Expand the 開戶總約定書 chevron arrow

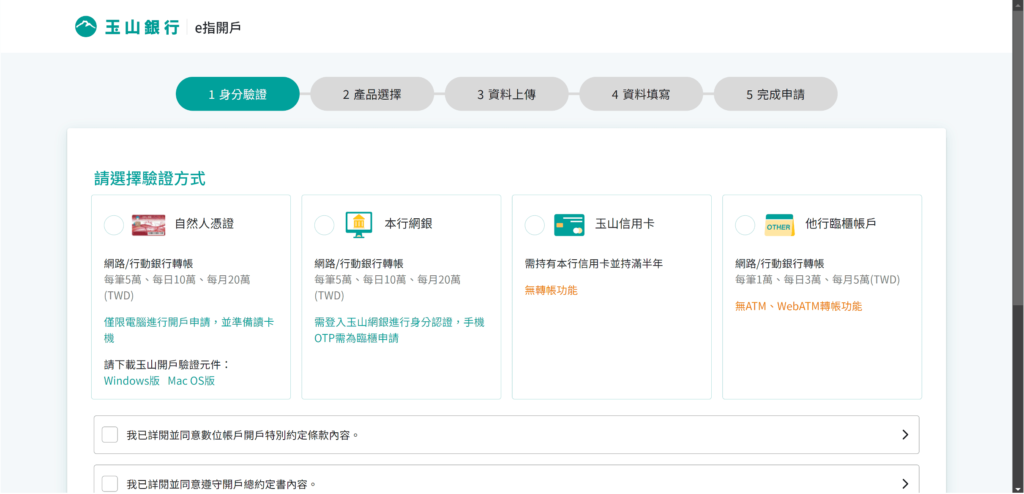pyautogui.click(x=904, y=484)
